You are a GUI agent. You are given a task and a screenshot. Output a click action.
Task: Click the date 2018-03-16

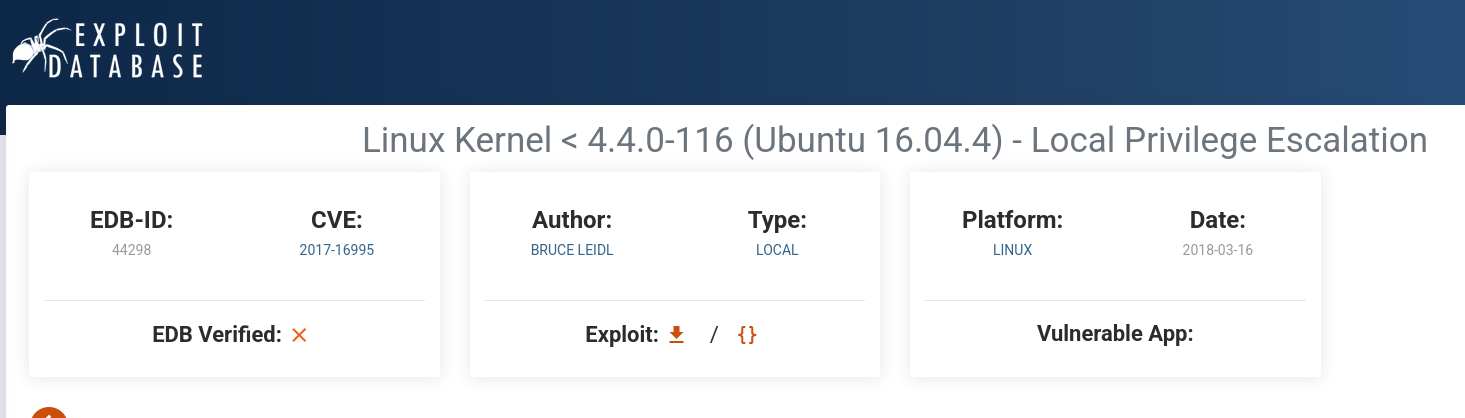1217,250
